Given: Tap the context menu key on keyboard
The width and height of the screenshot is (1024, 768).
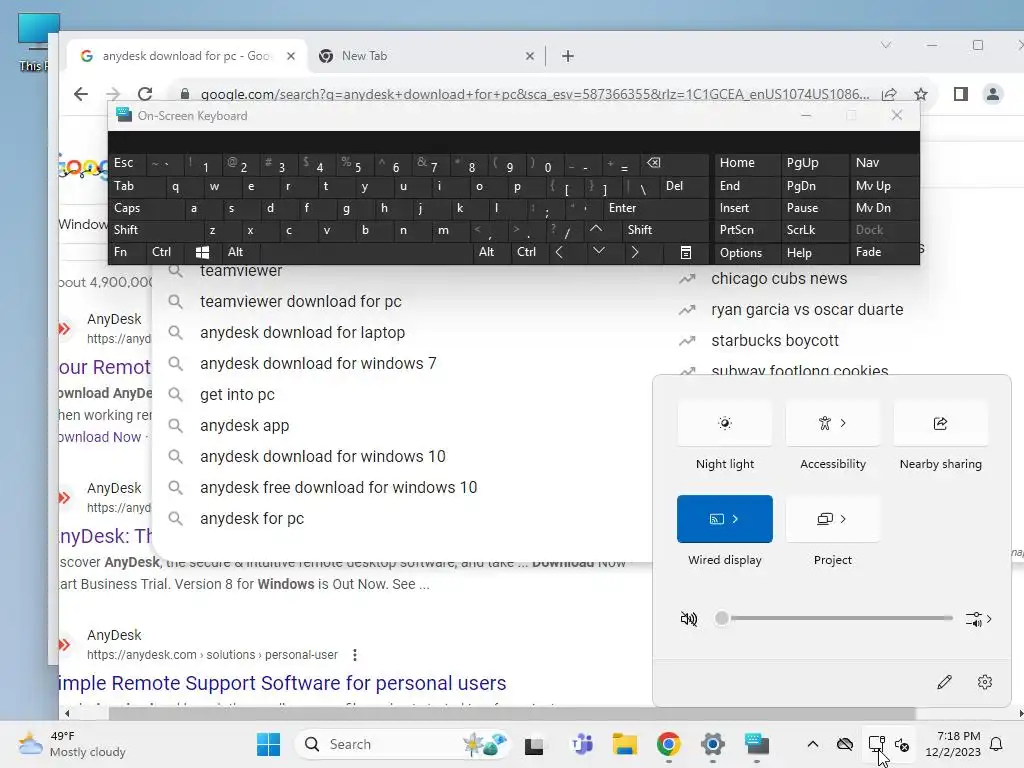Looking at the screenshot, I should pos(686,252).
